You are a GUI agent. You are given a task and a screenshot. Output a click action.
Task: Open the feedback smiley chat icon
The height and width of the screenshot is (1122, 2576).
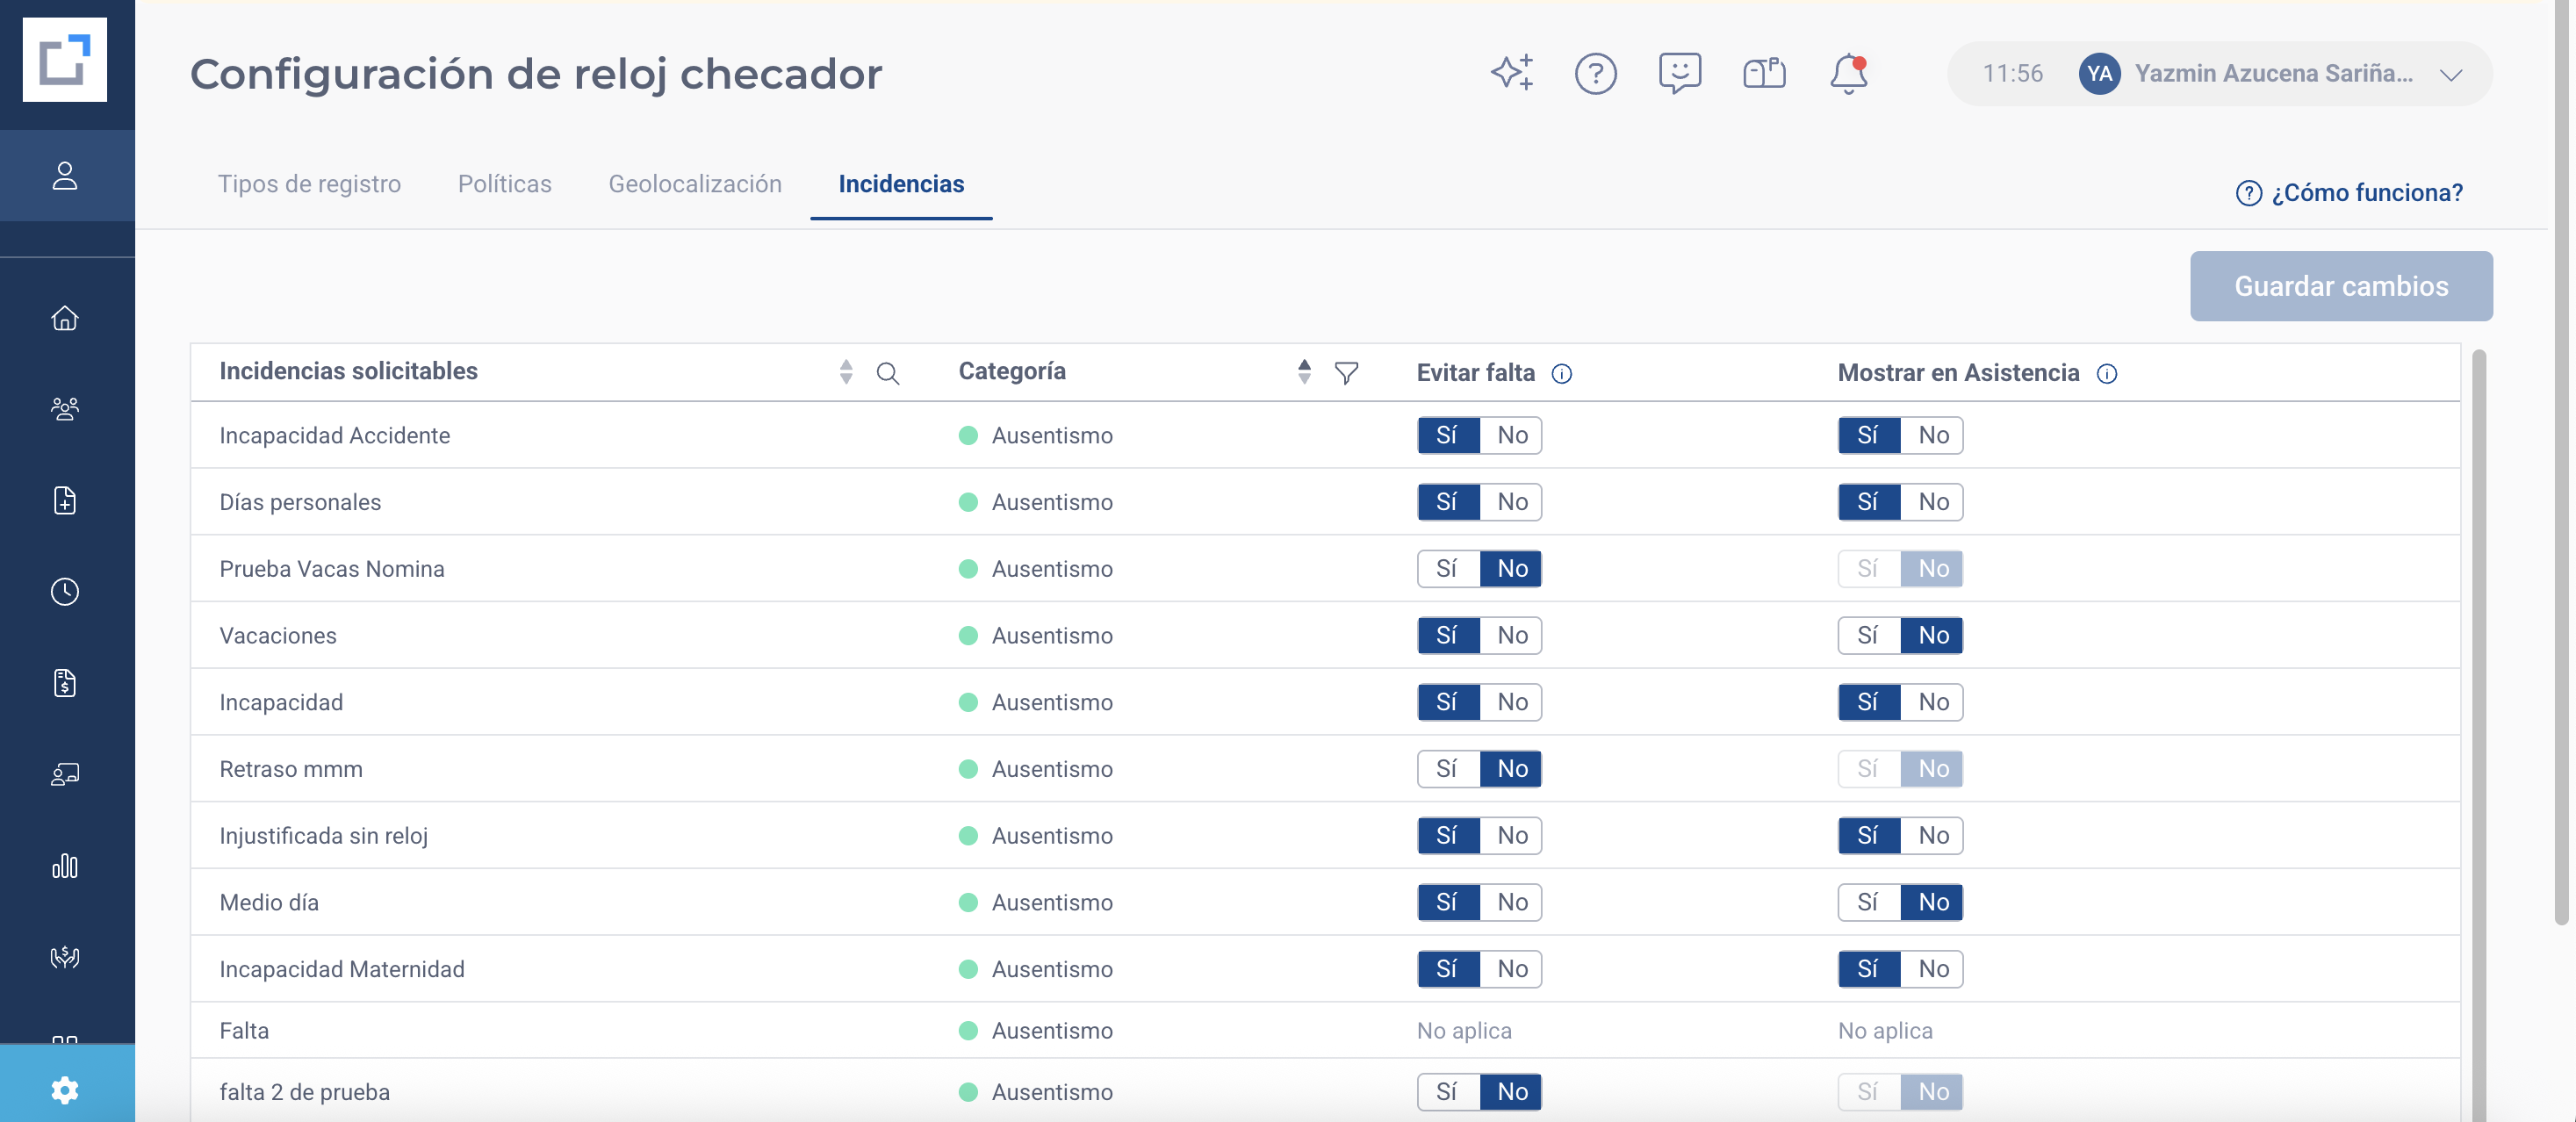click(1679, 73)
